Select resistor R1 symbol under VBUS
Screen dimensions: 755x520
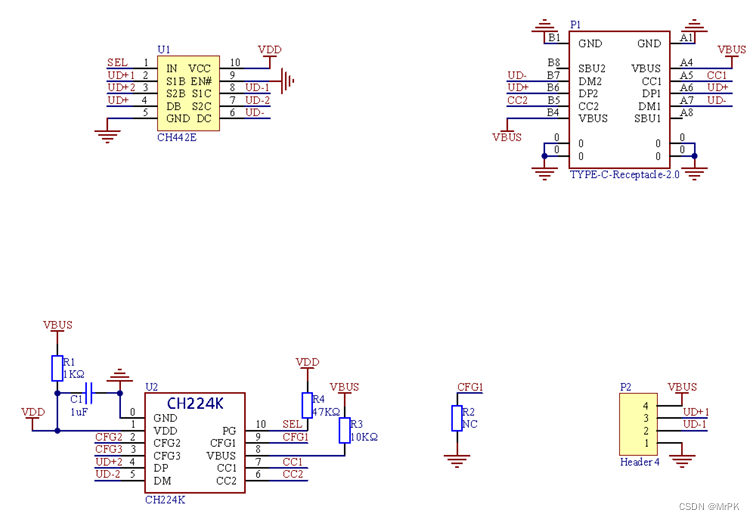tap(57, 368)
